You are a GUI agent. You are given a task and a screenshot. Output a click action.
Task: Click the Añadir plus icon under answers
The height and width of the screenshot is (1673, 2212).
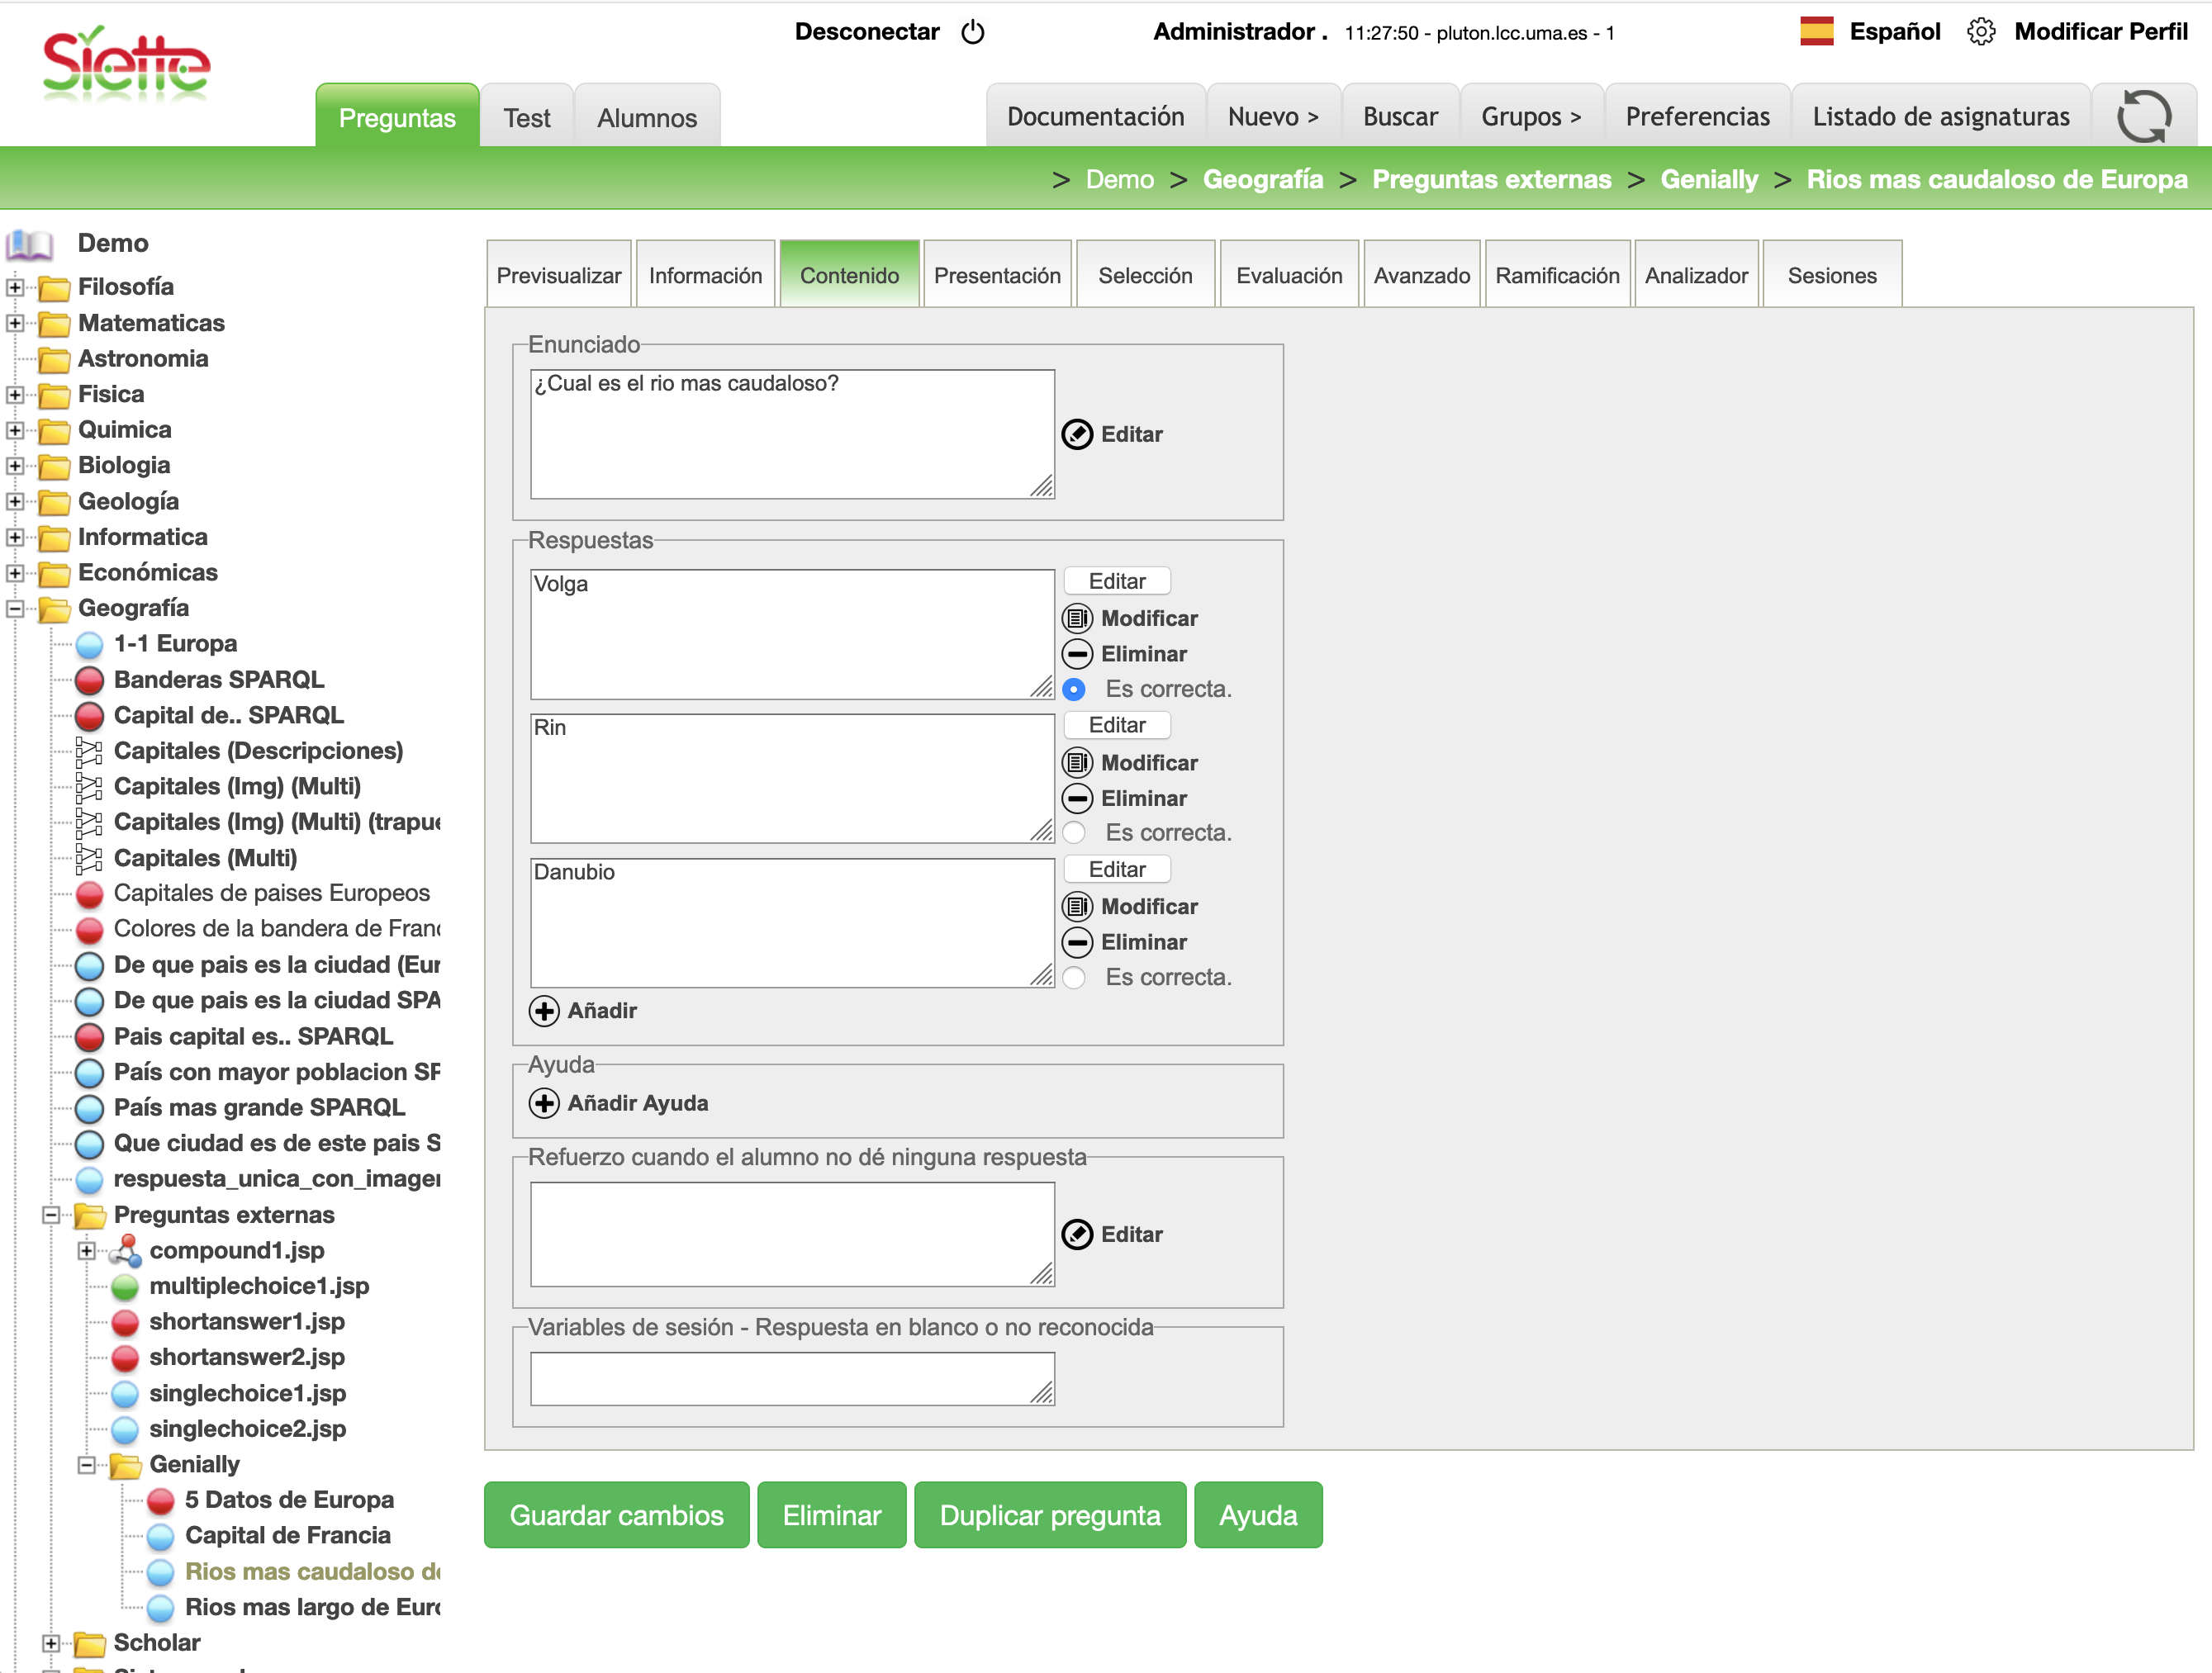[544, 1011]
